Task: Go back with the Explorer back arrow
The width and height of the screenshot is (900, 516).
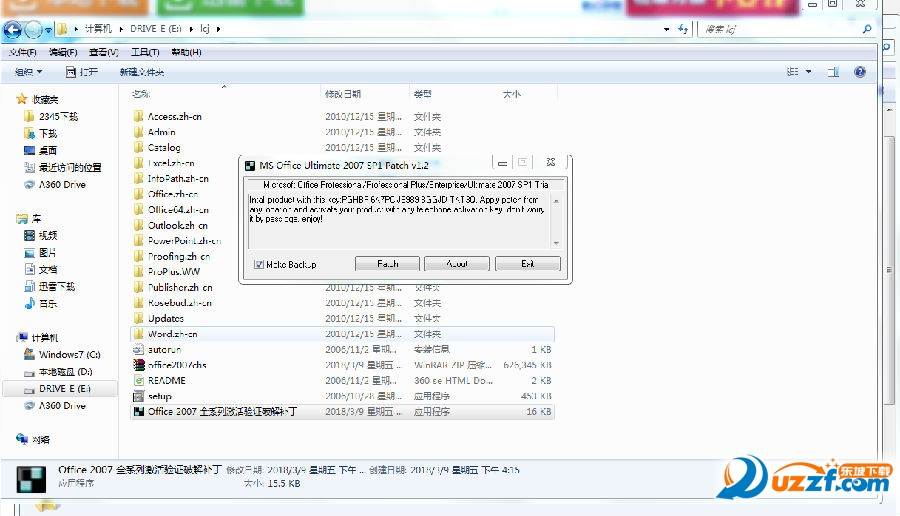Action: click(13, 29)
